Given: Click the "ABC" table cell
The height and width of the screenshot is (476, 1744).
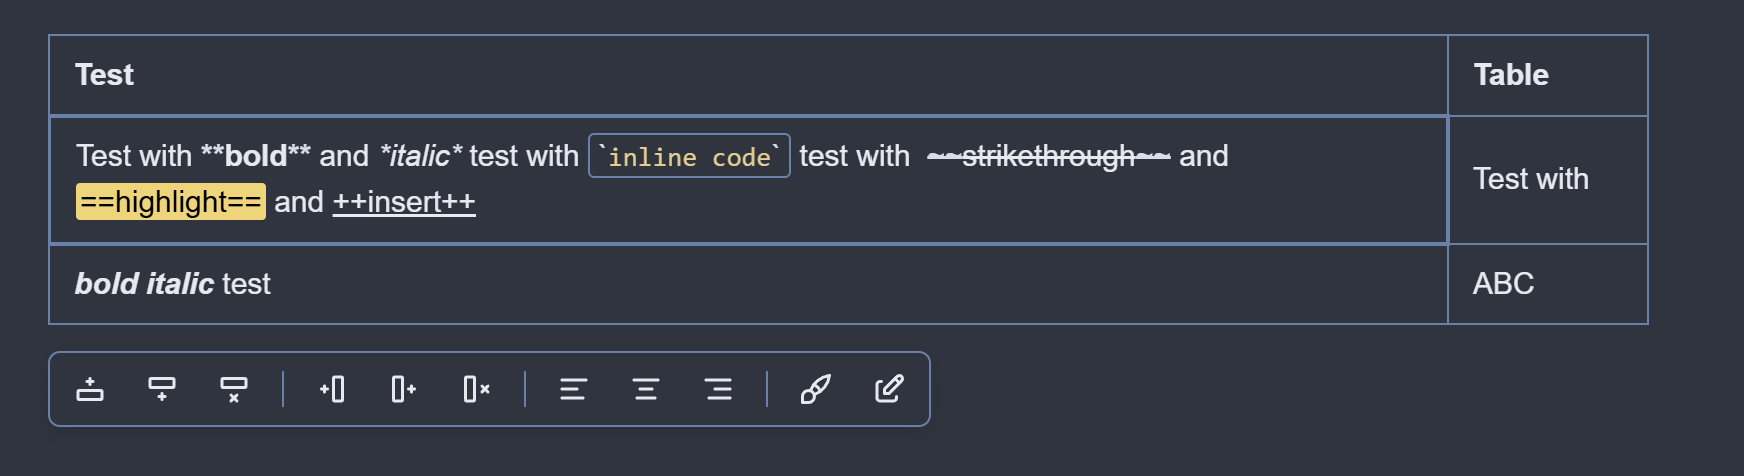Looking at the screenshot, I should [1503, 284].
